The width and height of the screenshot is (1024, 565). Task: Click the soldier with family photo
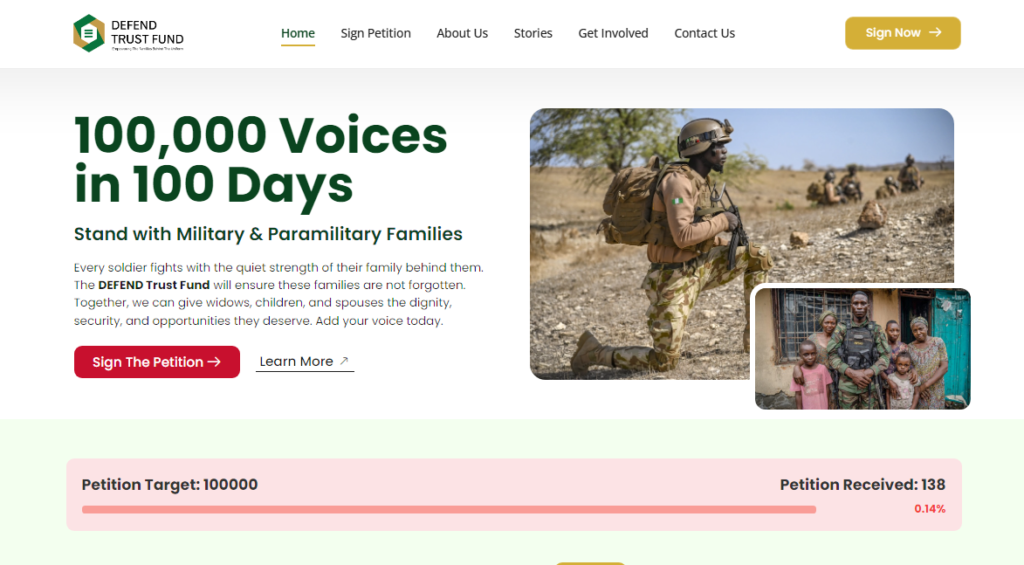(x=863, y=349)
